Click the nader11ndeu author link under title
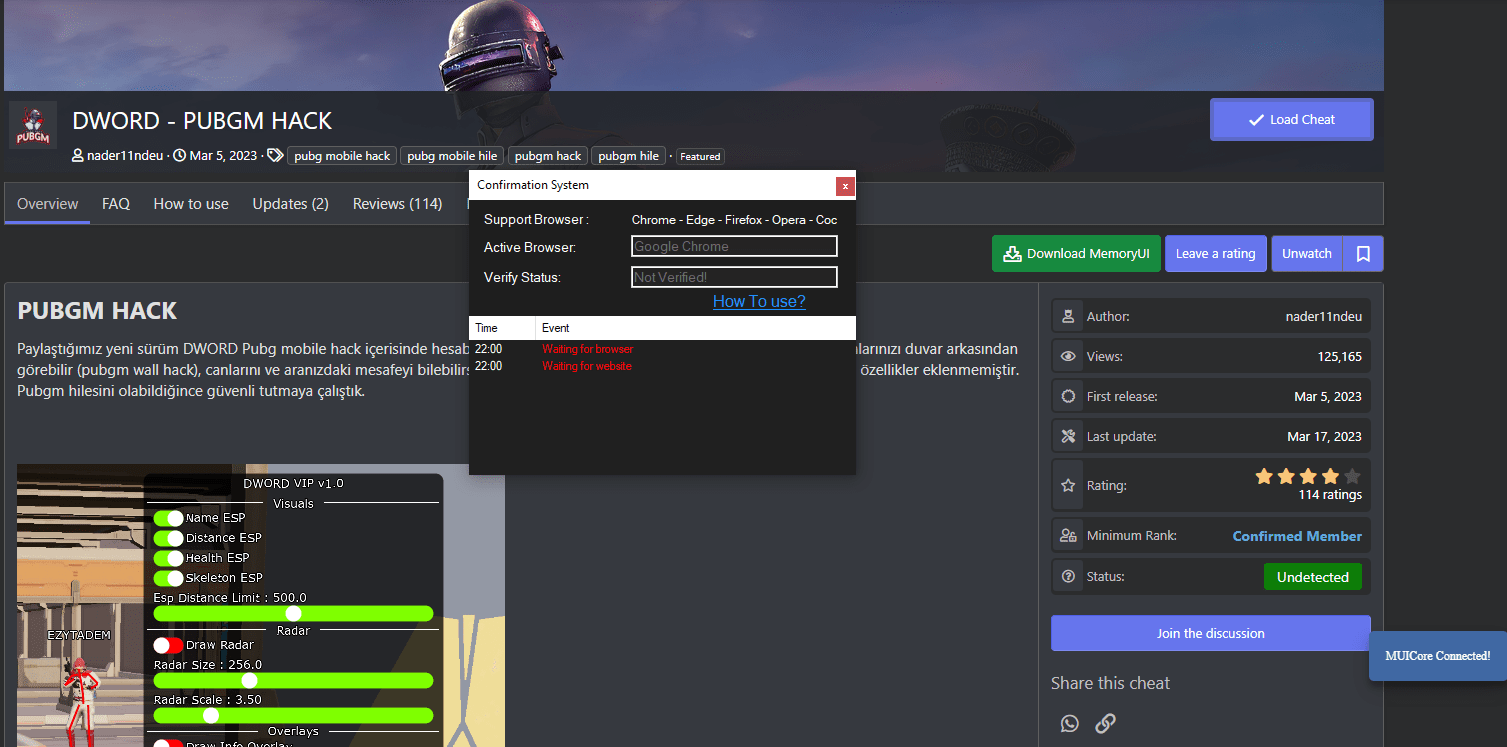 125,156
